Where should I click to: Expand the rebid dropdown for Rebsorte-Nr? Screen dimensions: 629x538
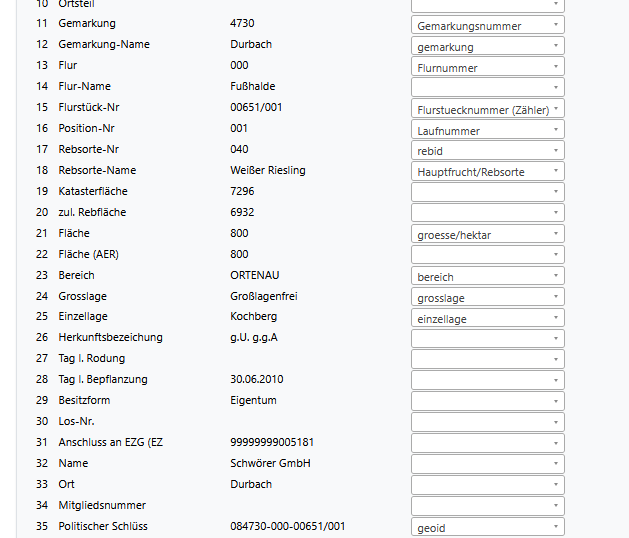pos(487,151)
